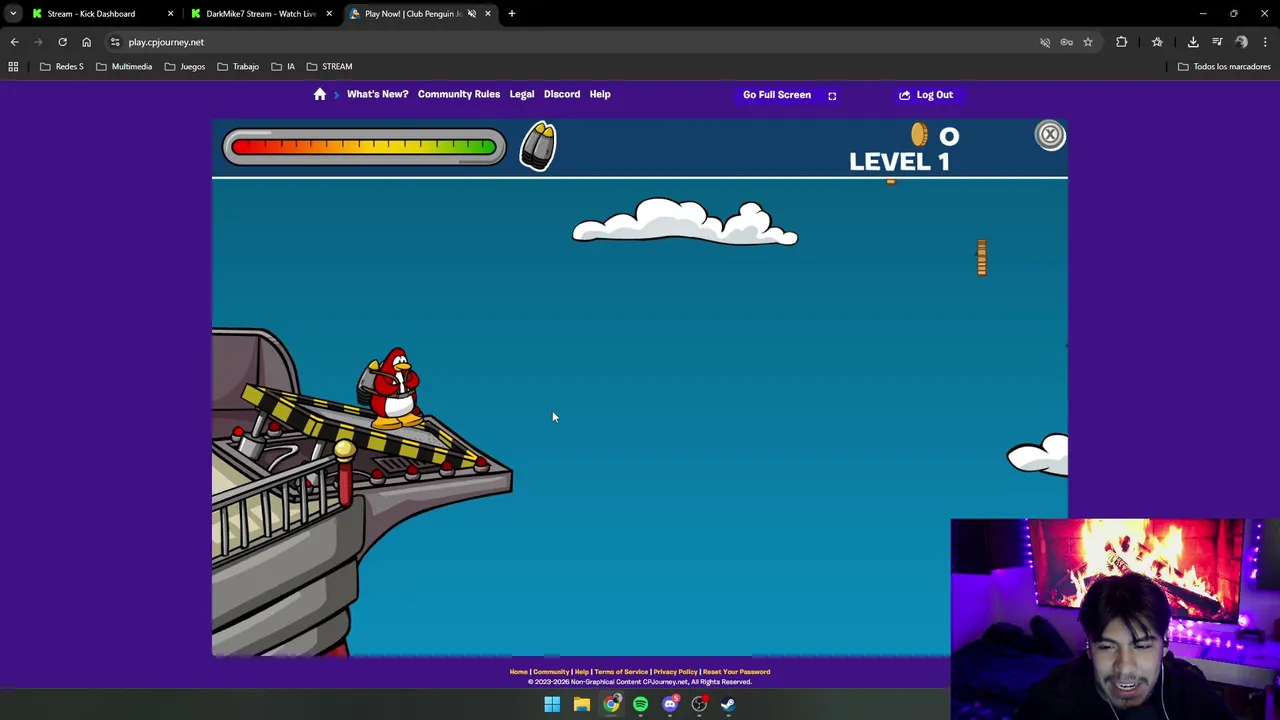This screenshot has height=720, width=1280.
Task: Close the Club Penguin tab
Action: pos(487,14)
